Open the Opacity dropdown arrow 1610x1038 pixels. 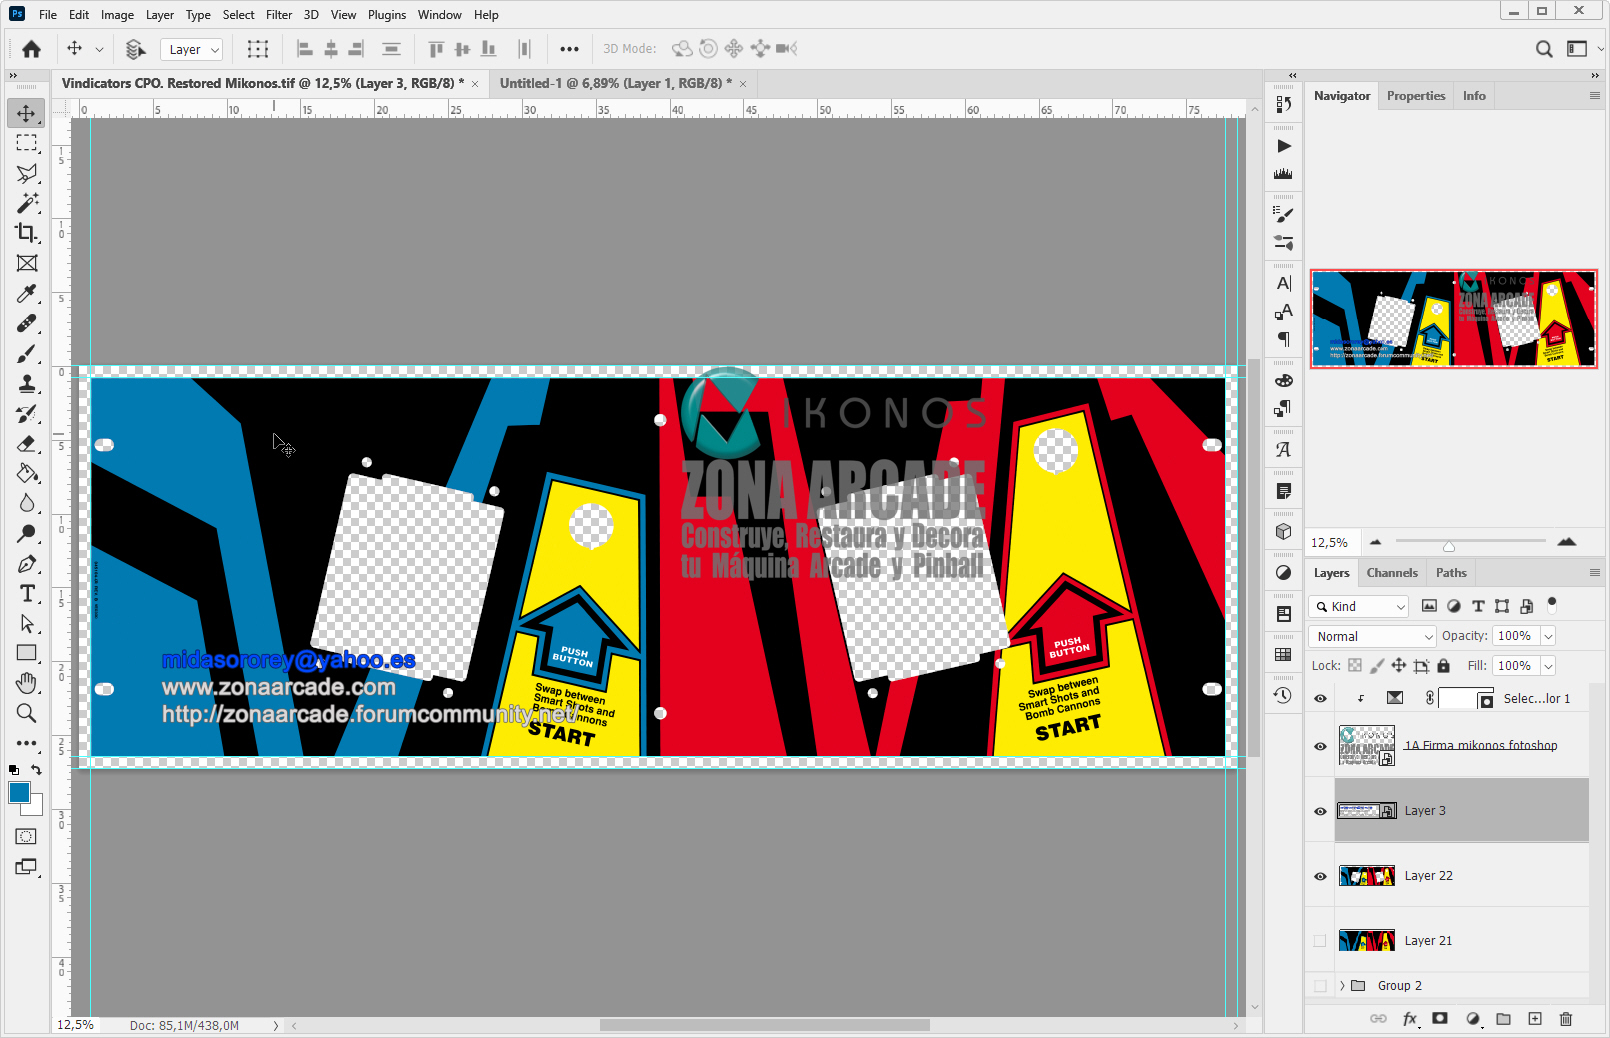[x=1548, y=636]
